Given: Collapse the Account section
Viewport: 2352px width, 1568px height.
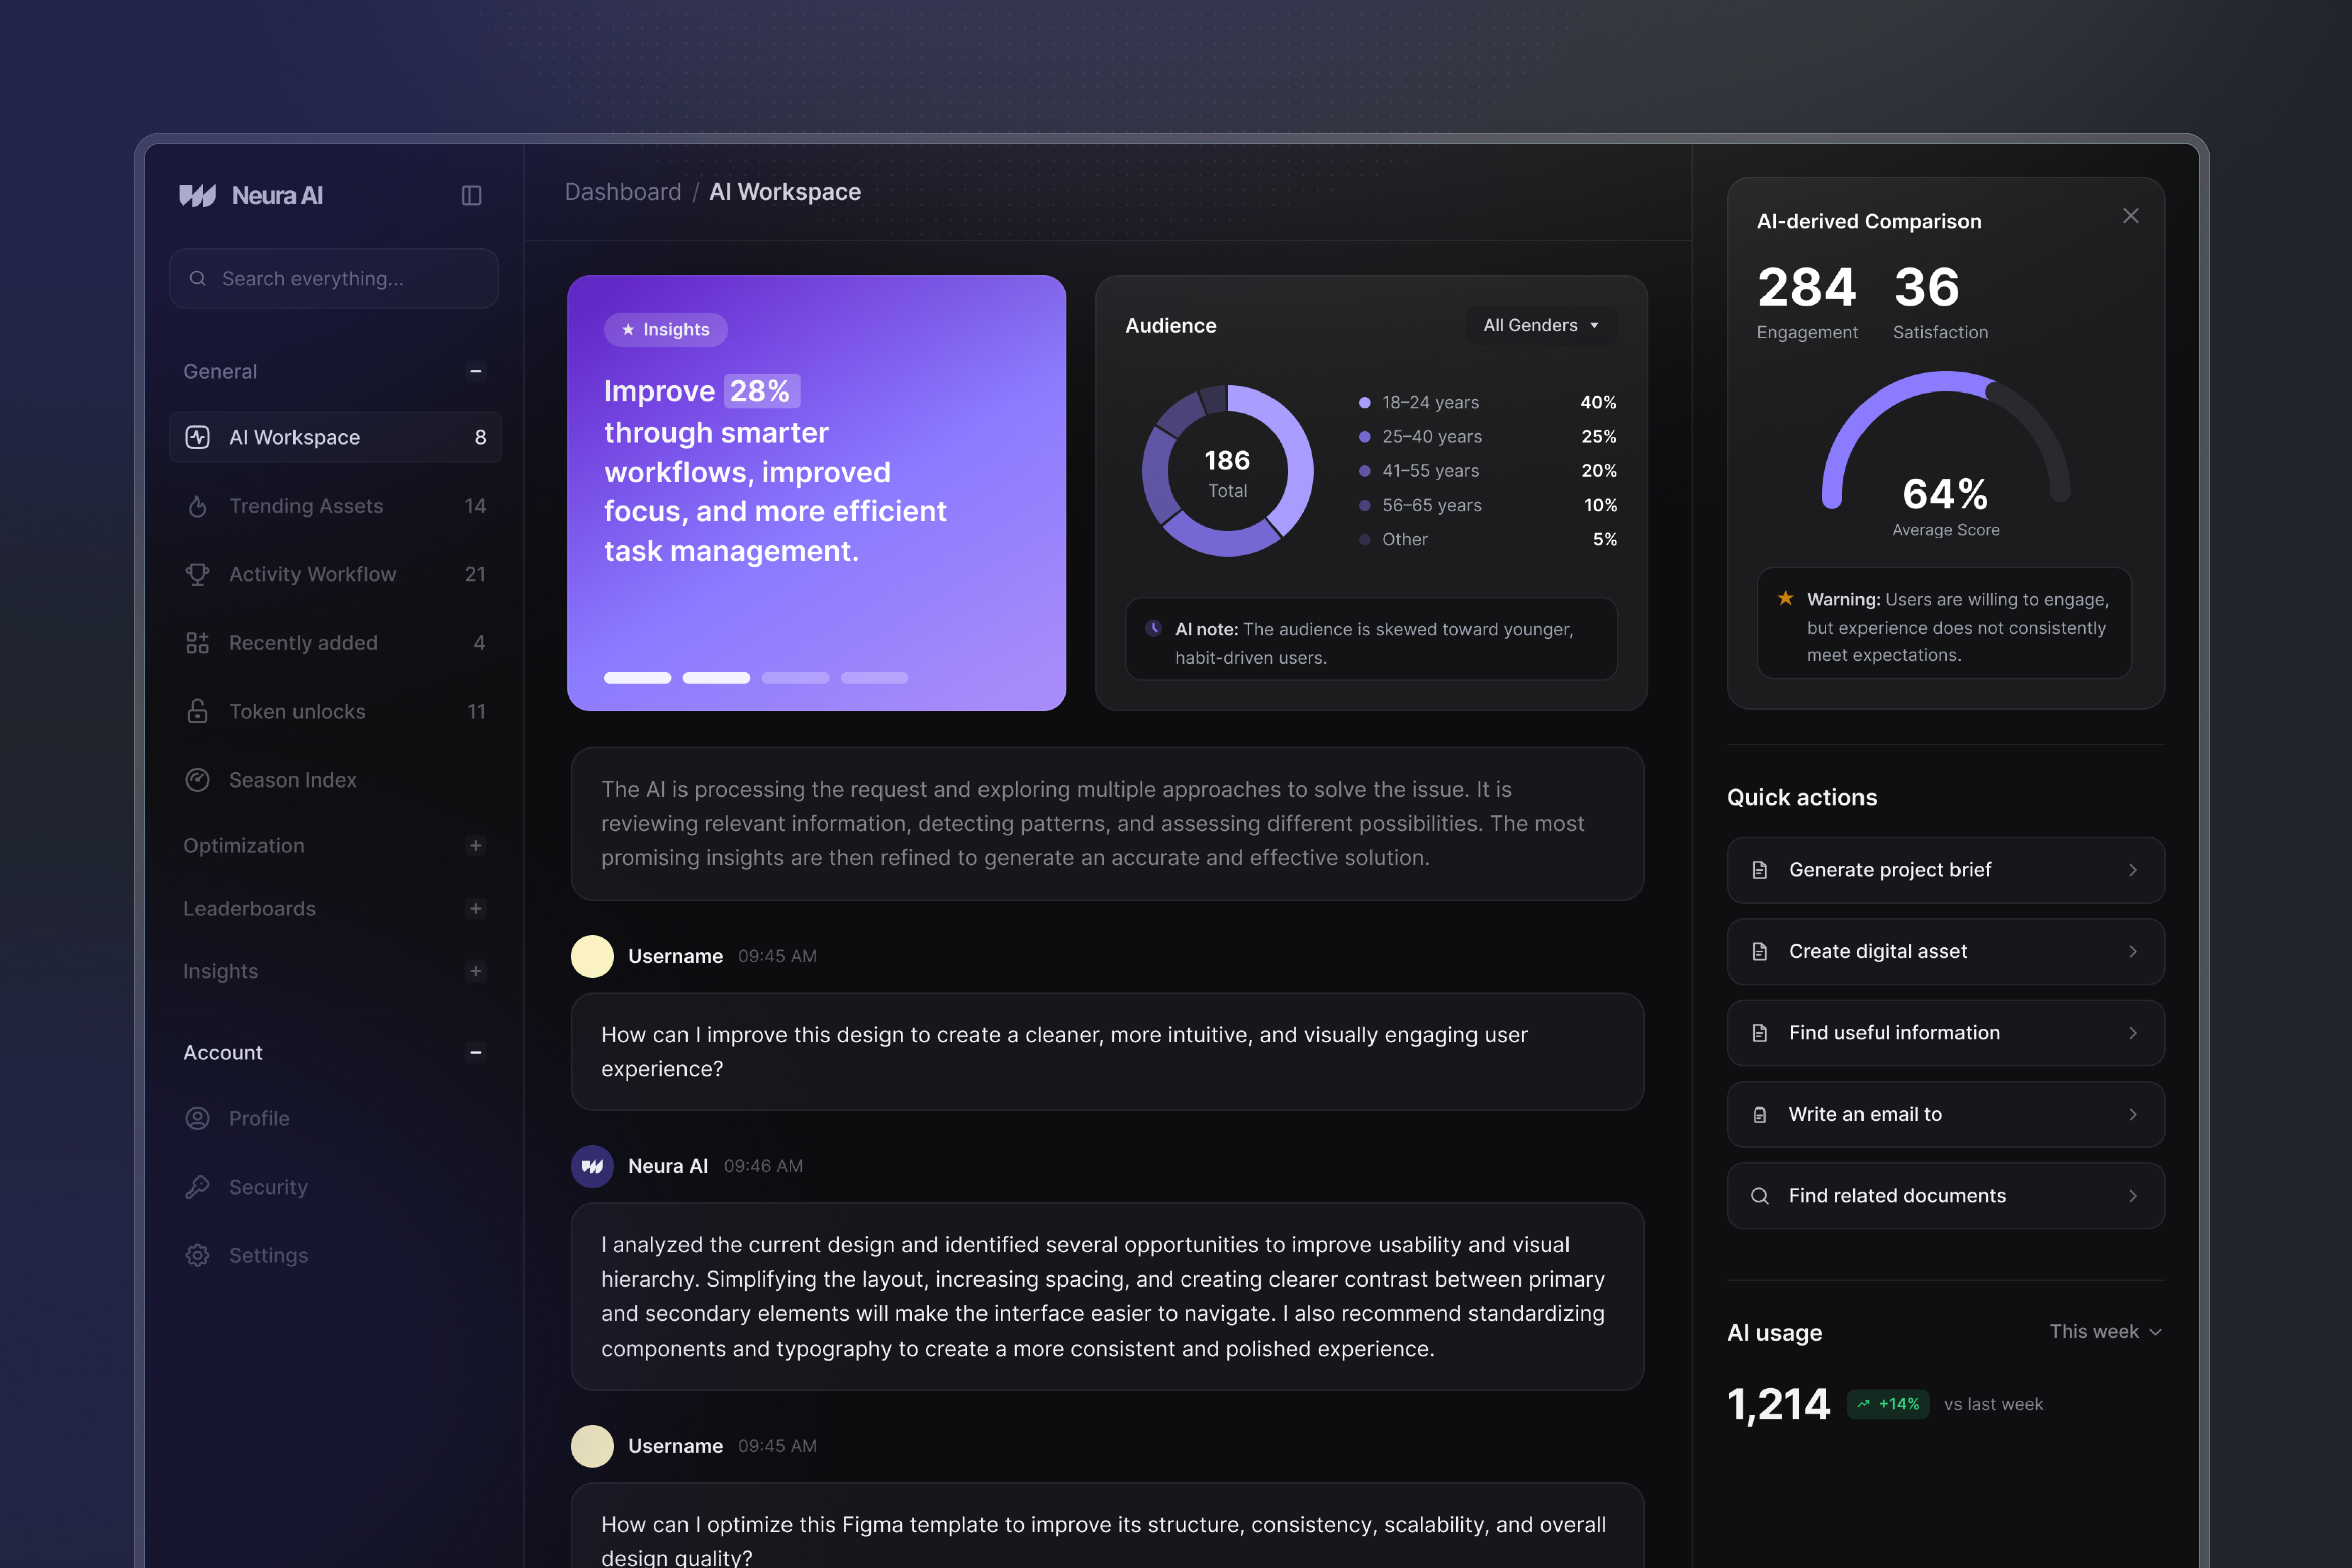Looking at the screenshot, I should [x=476, y=1052].
